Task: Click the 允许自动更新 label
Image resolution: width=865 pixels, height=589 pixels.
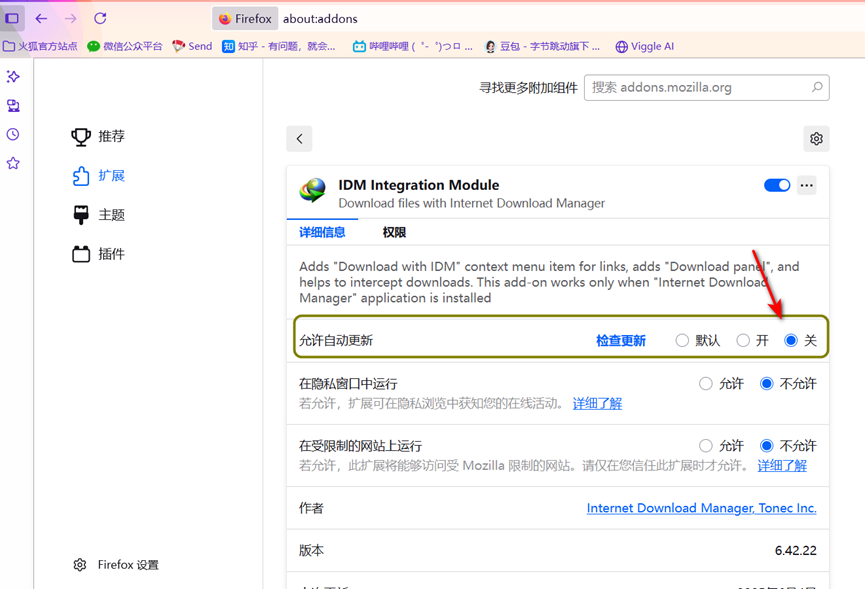Action: [336, 340]
